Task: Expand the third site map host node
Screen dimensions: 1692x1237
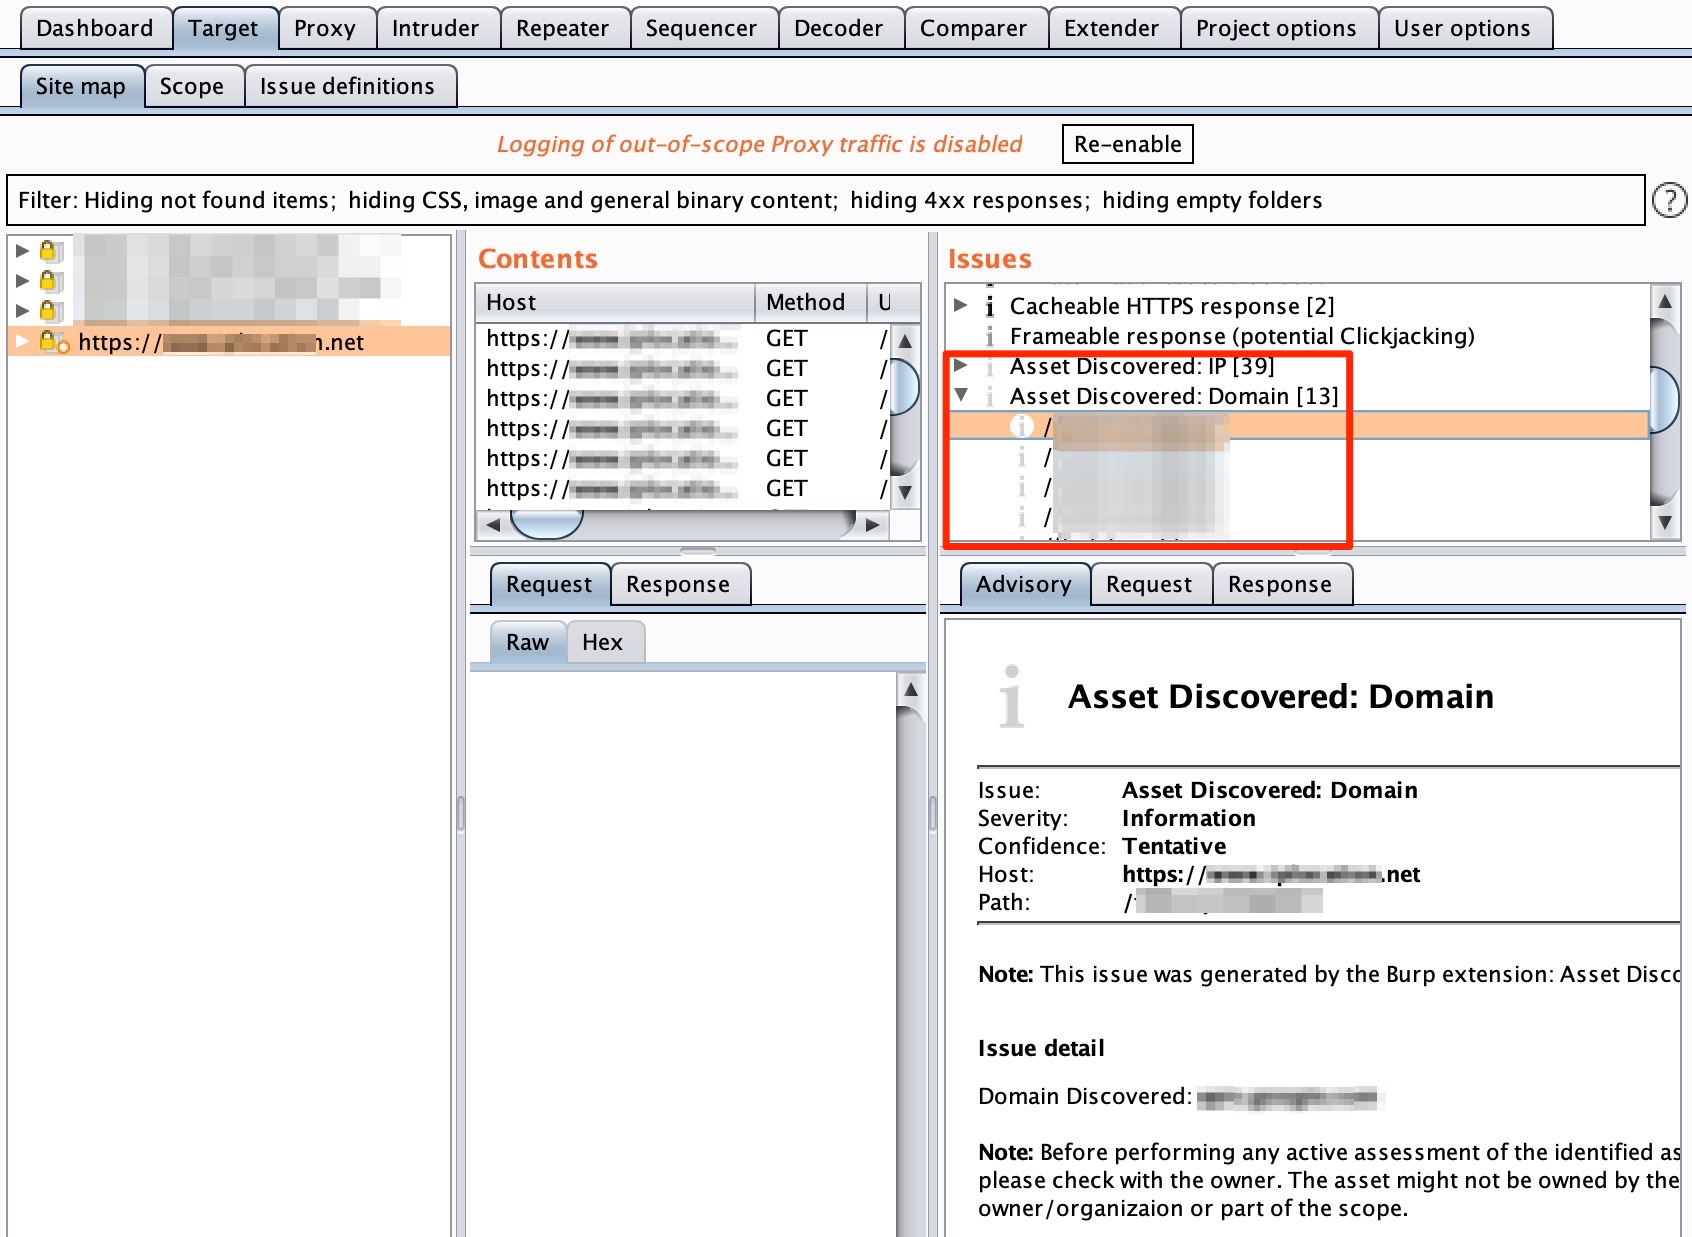Action: click(22, 310)
